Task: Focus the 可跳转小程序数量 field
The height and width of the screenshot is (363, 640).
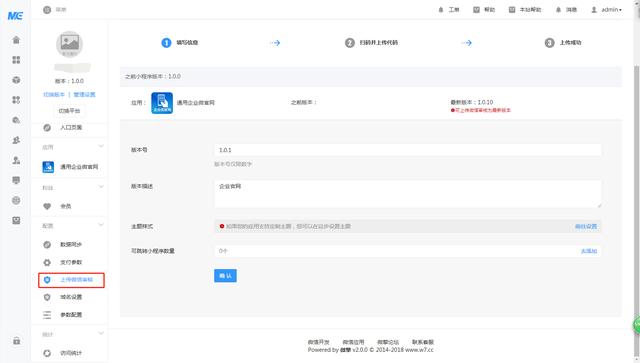Action: (408, 251)
